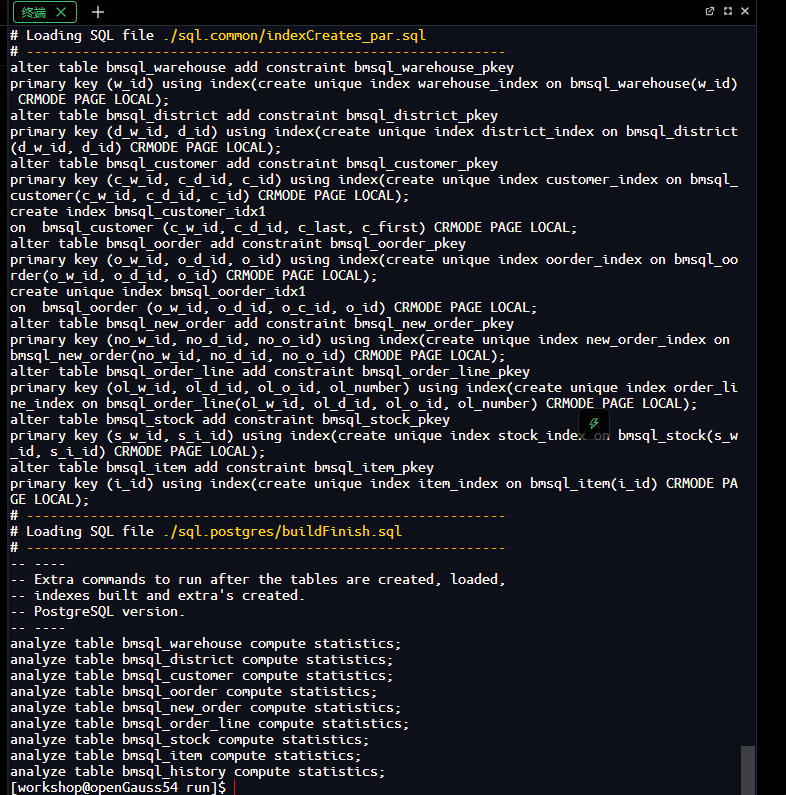
Task: Click the 'analyze table bmsql_warehouse' line
Action: 205,643
